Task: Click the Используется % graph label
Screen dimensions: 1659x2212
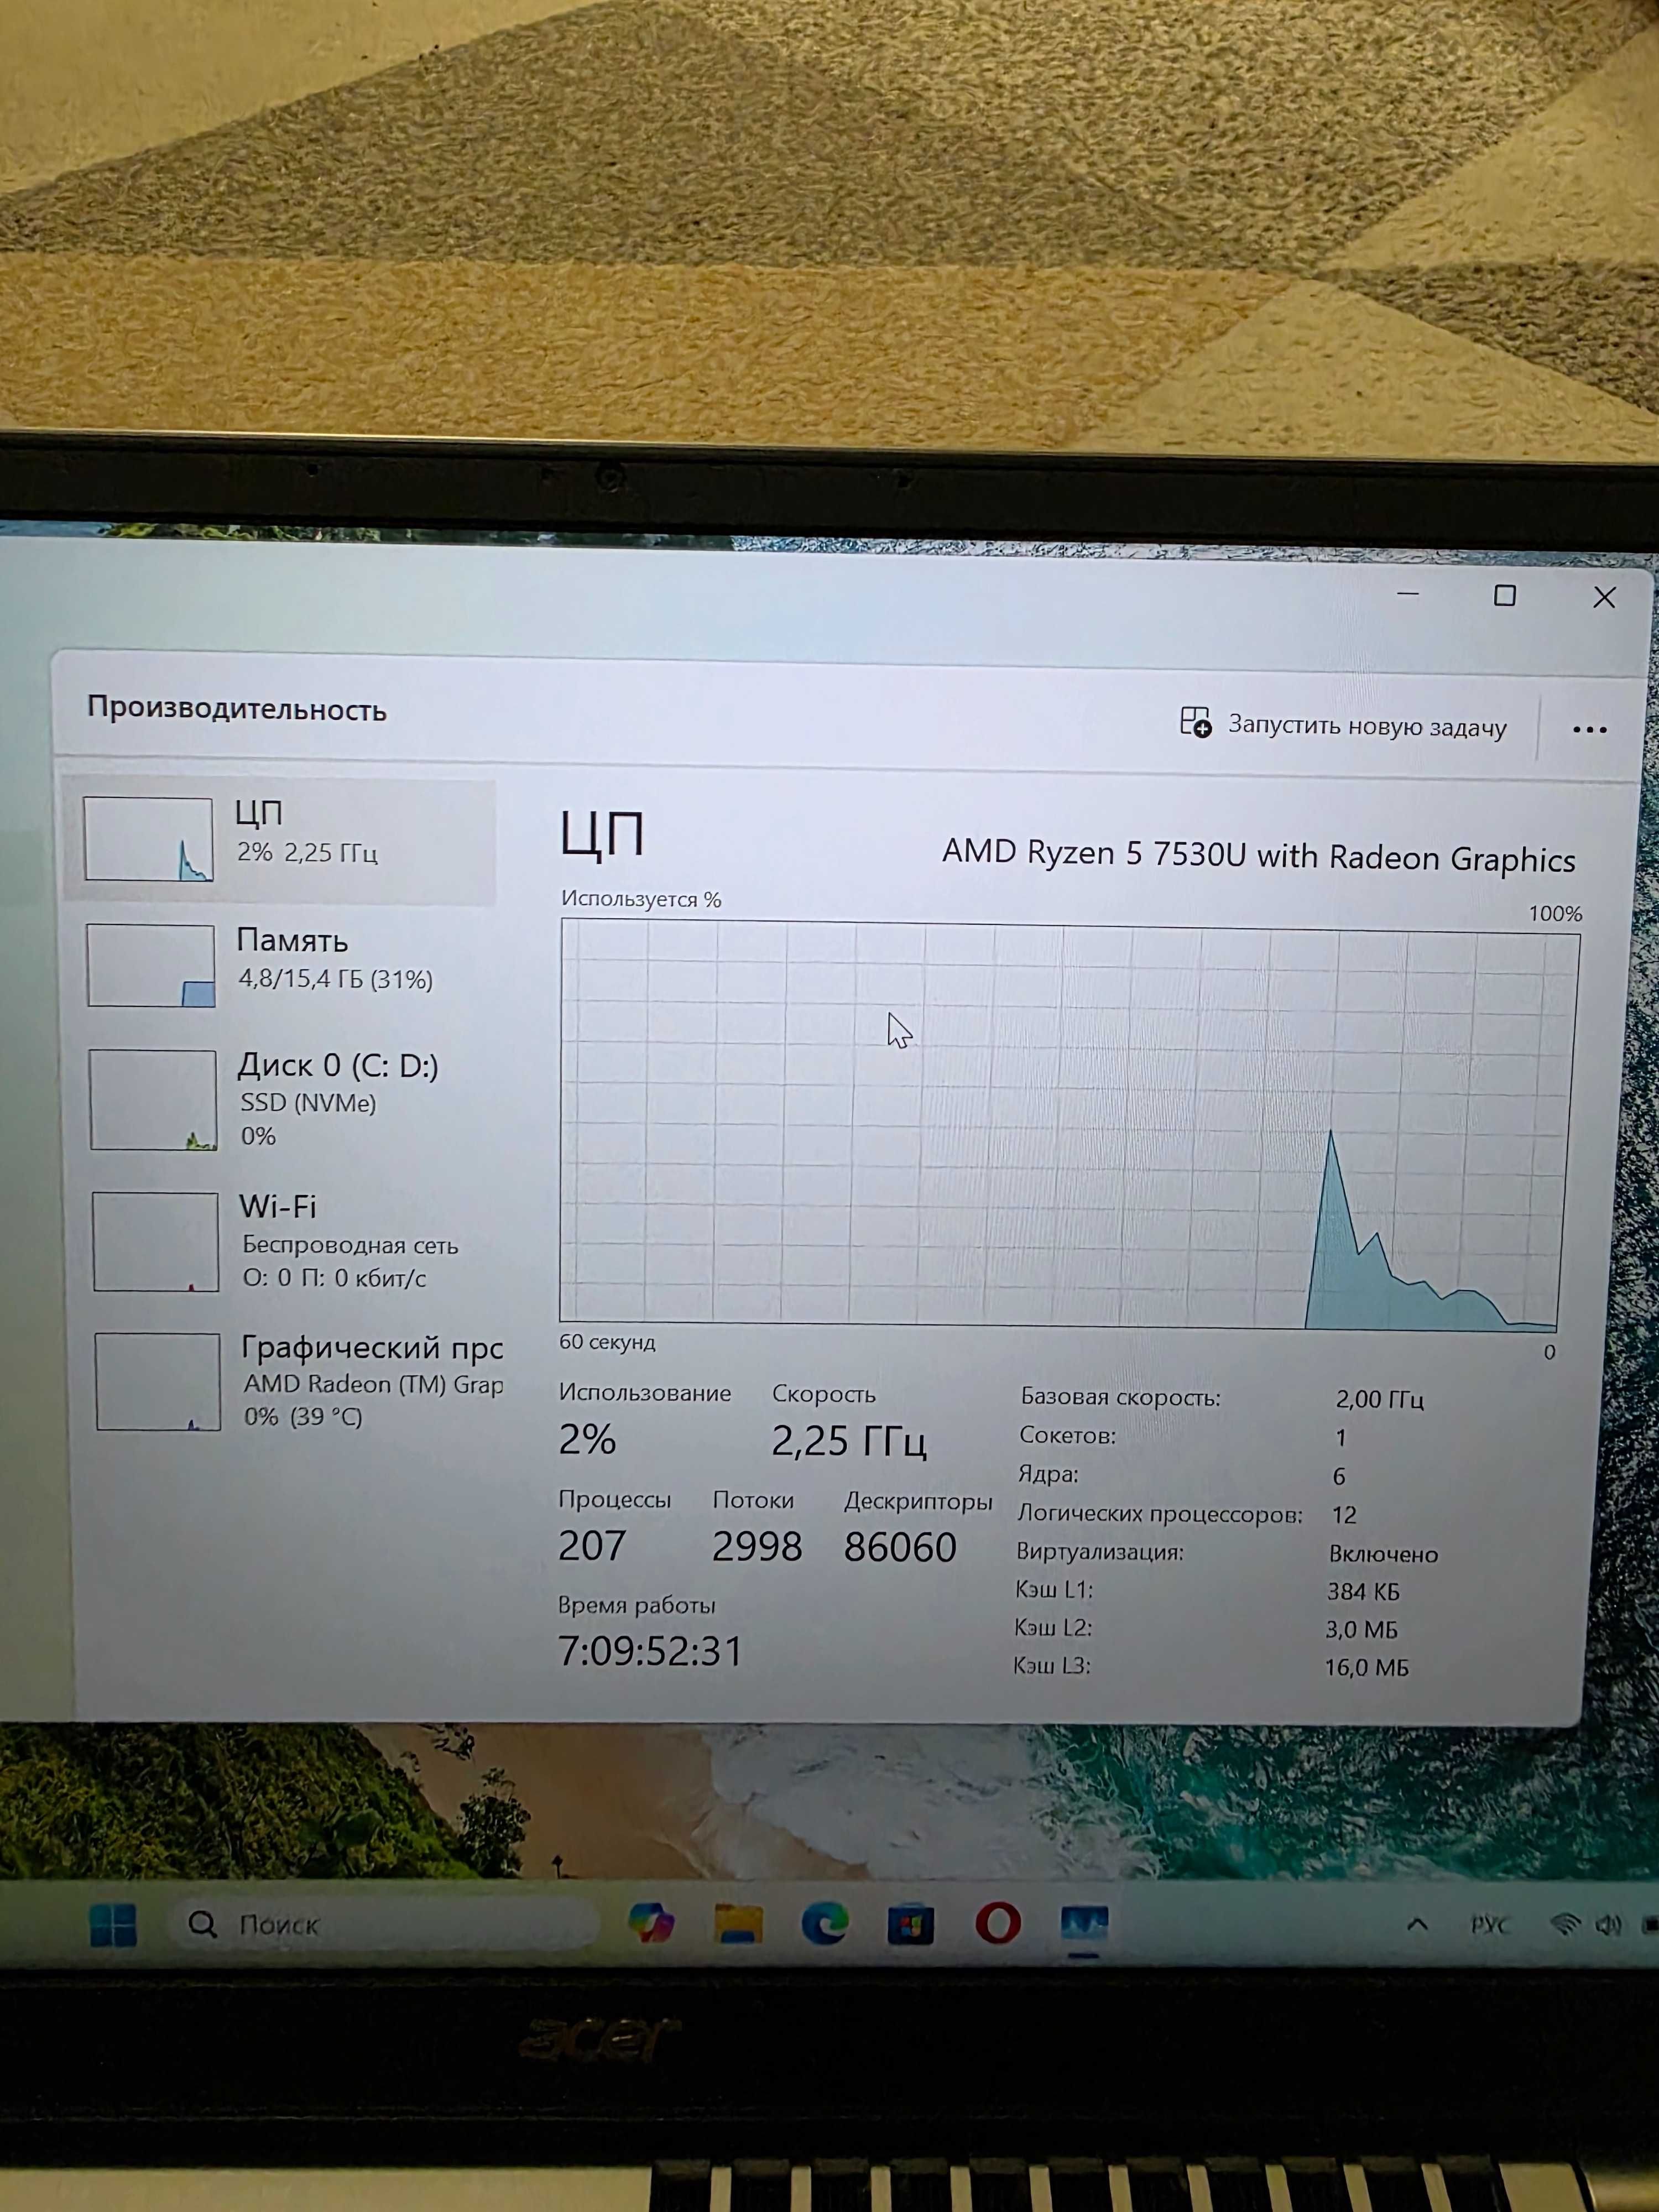Action: click(641, 898)
